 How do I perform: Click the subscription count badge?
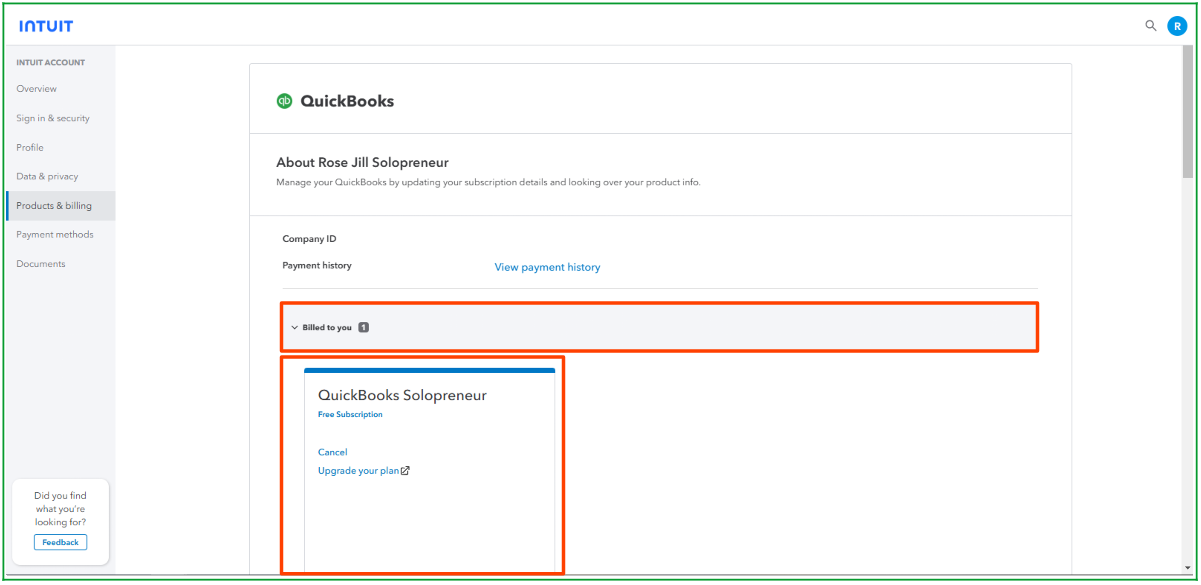pos(364,326)
